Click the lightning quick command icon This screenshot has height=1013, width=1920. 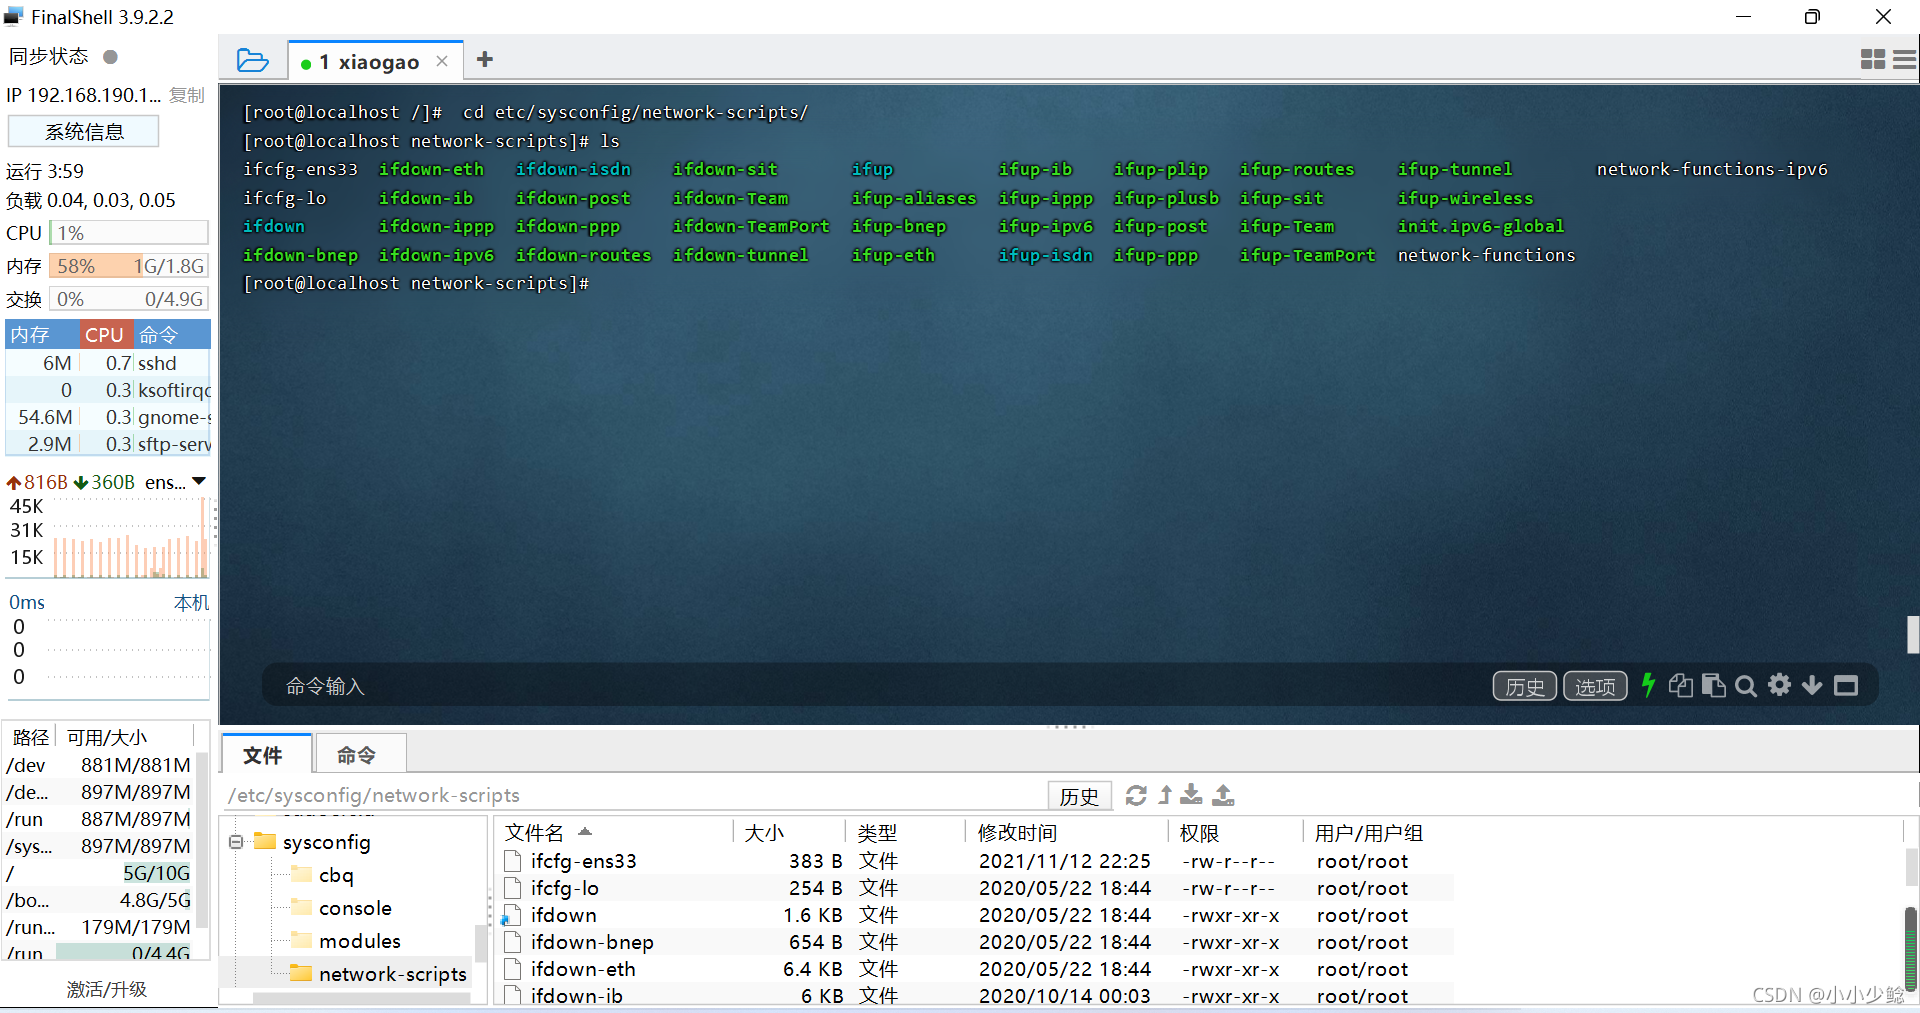1648,685
